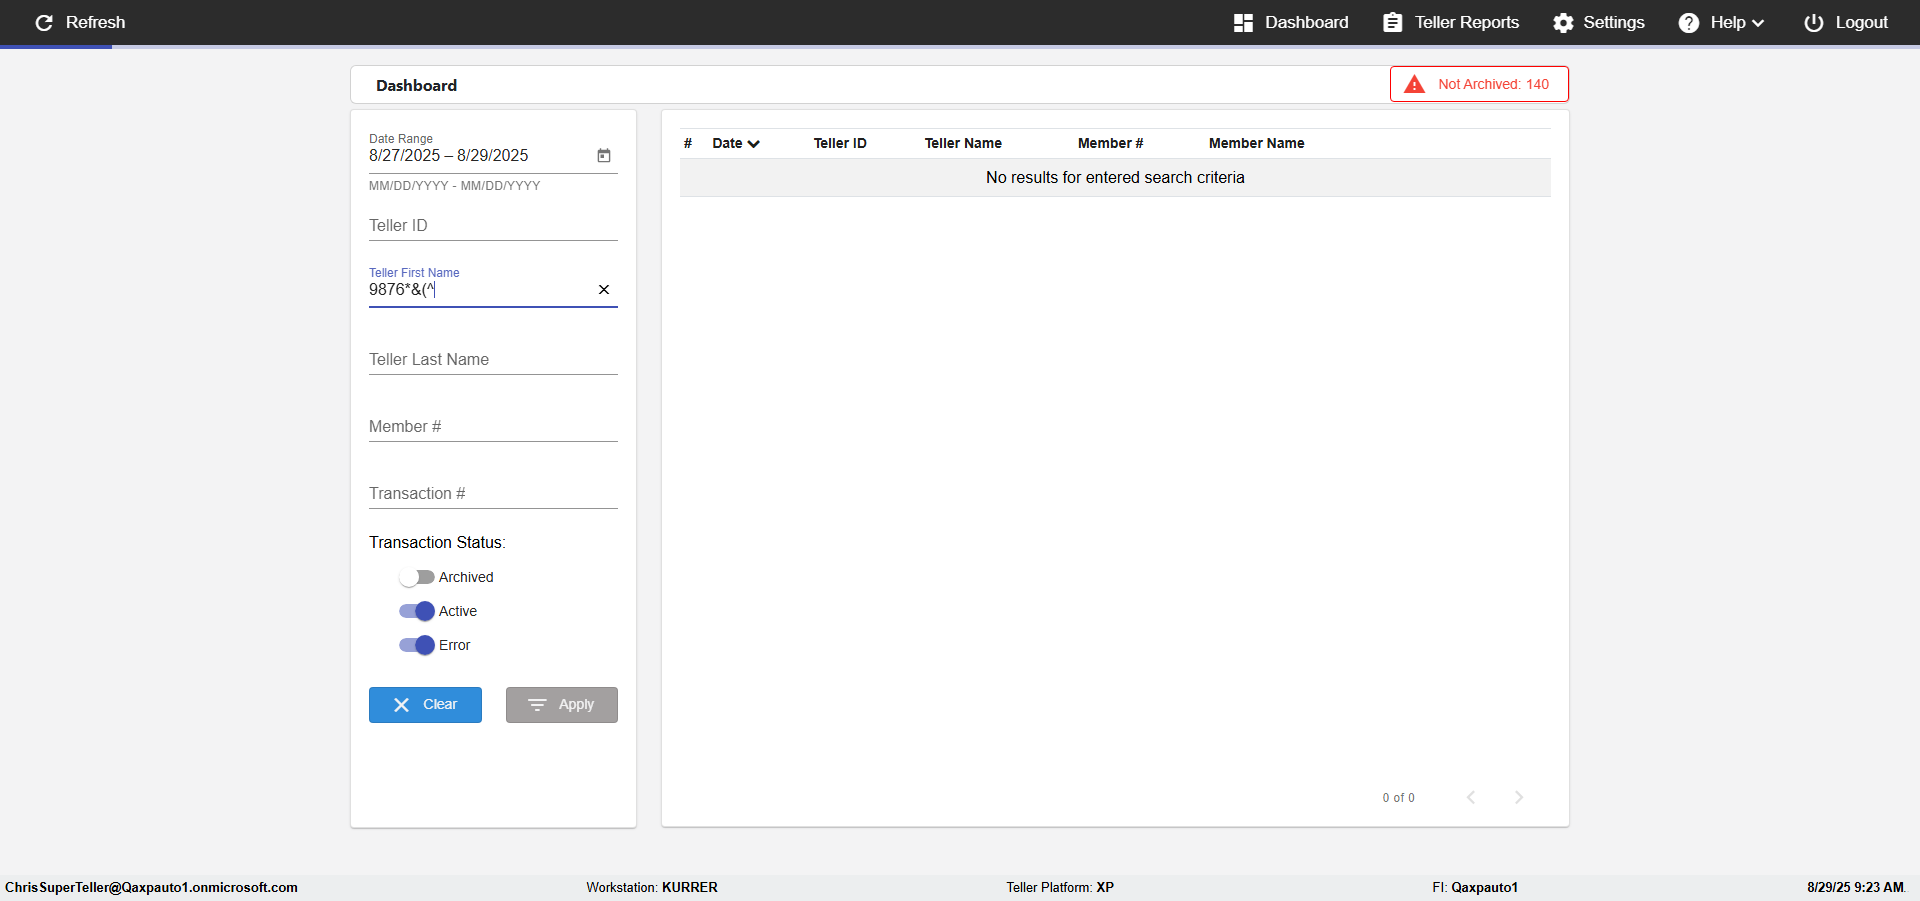Click the FI: Qaxpauto1 status text

pyautogui.click(x=1475, y=887)
